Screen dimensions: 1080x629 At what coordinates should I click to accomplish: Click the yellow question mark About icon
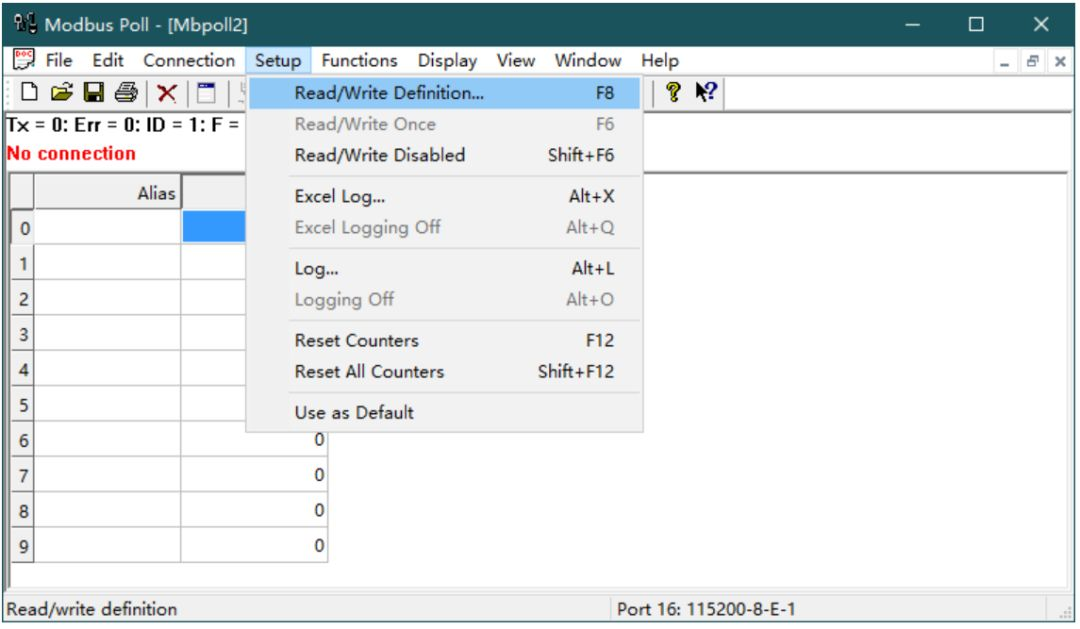[673, 92]
